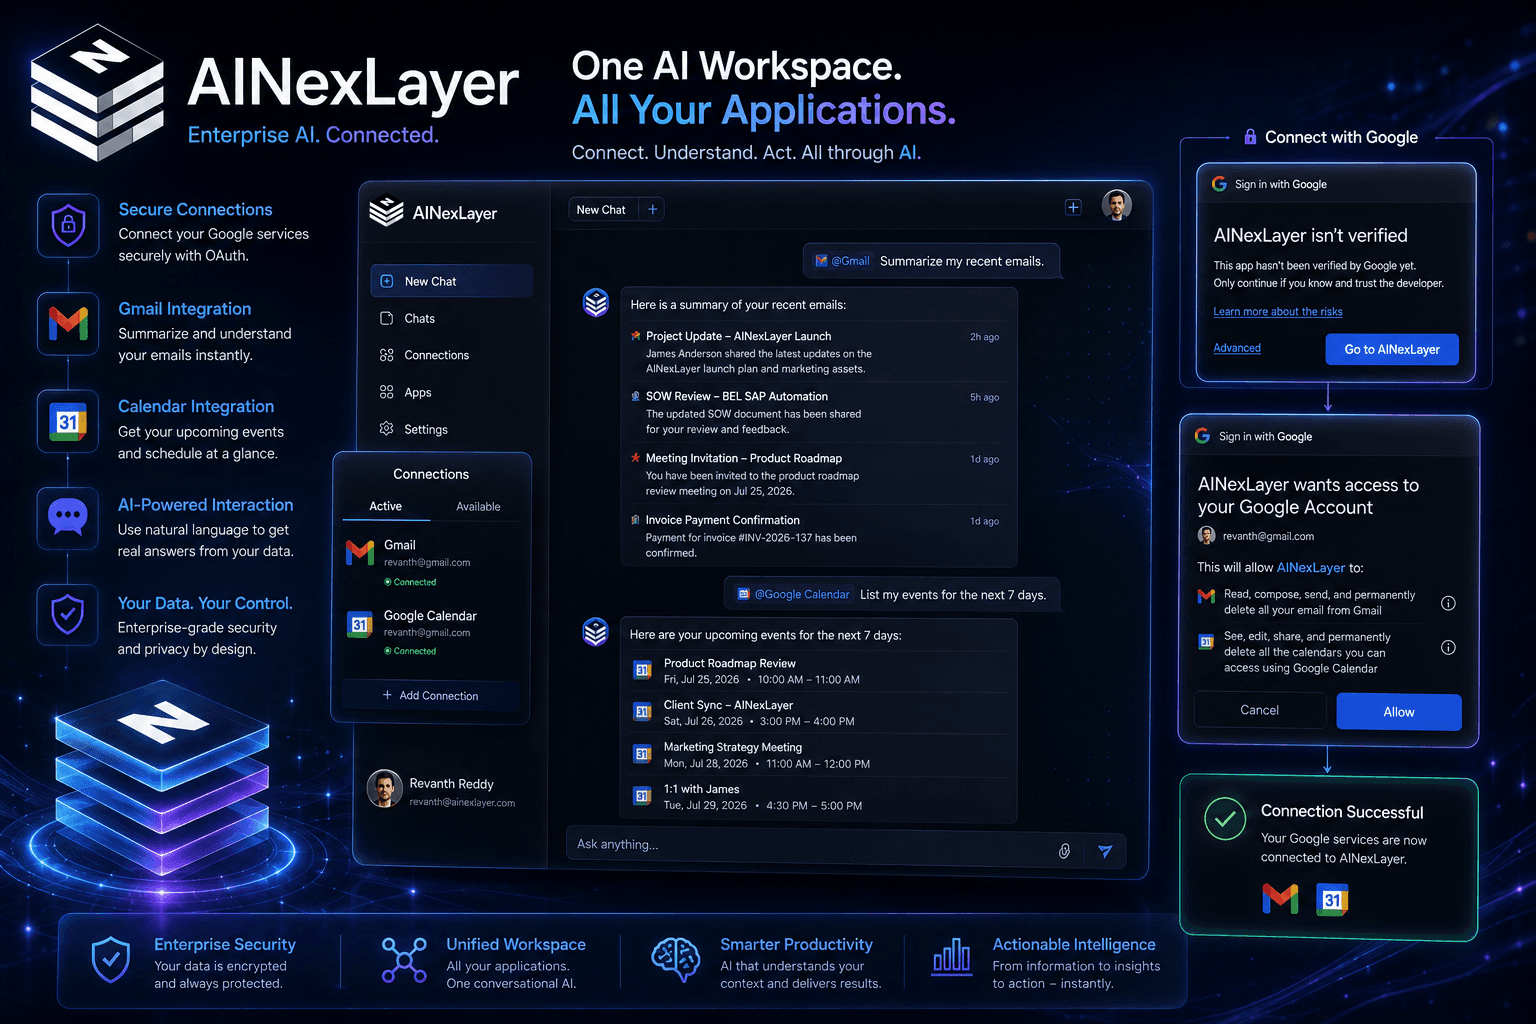Click the Connections grid icon in sidebar
The image size is (1536, 1024).
387,355
